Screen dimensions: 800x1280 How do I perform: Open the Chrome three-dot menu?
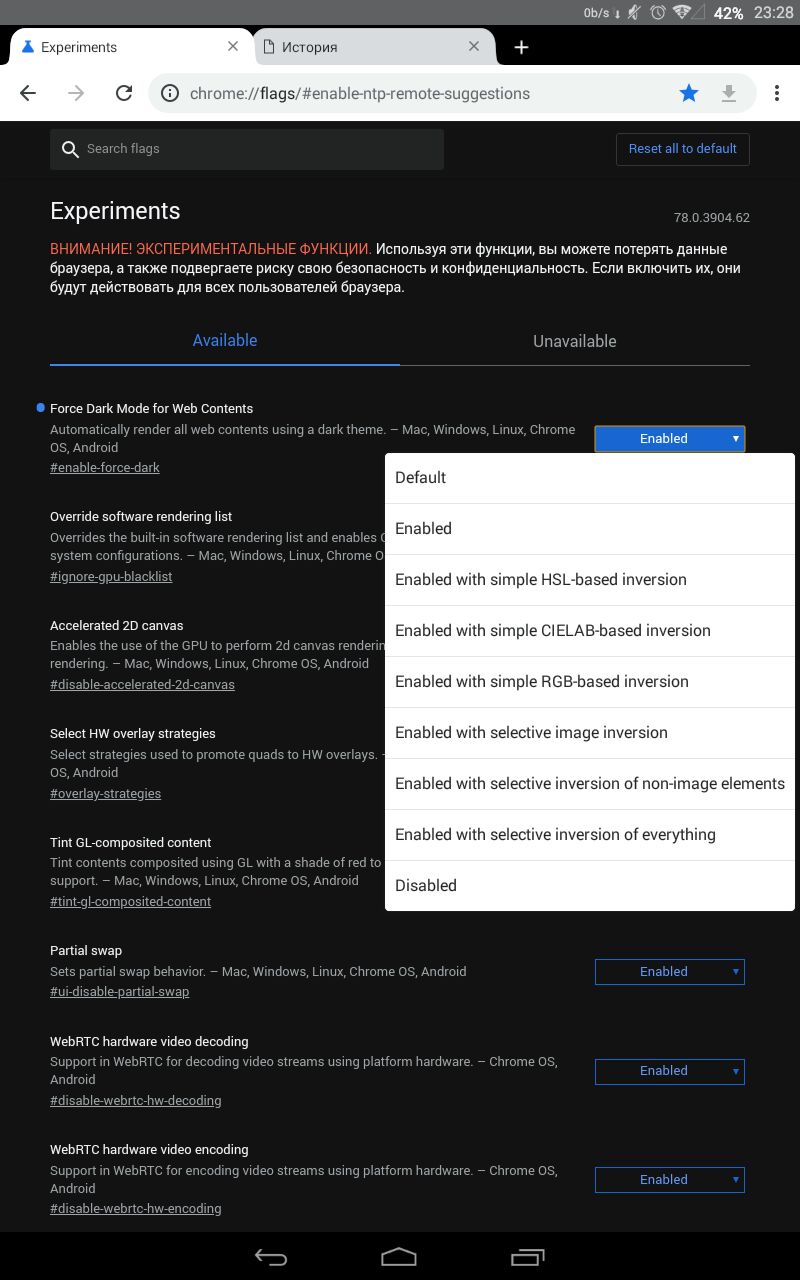point(777,93)
